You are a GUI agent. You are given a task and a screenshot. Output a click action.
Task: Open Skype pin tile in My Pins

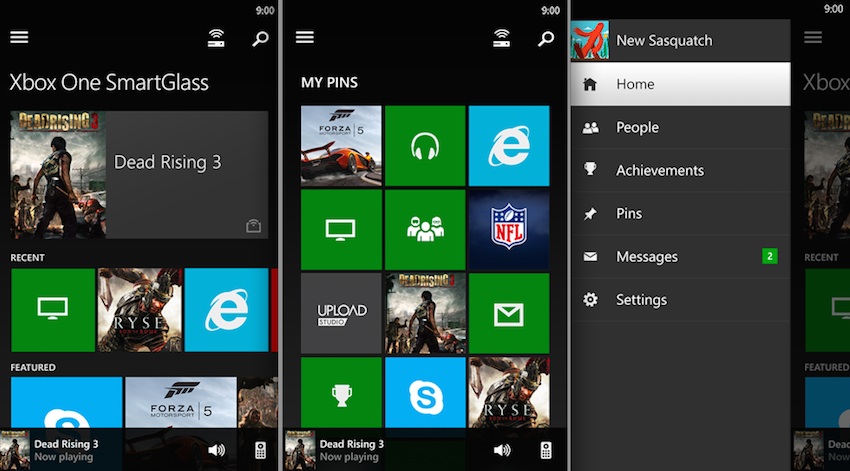click(x=425, y=392)
